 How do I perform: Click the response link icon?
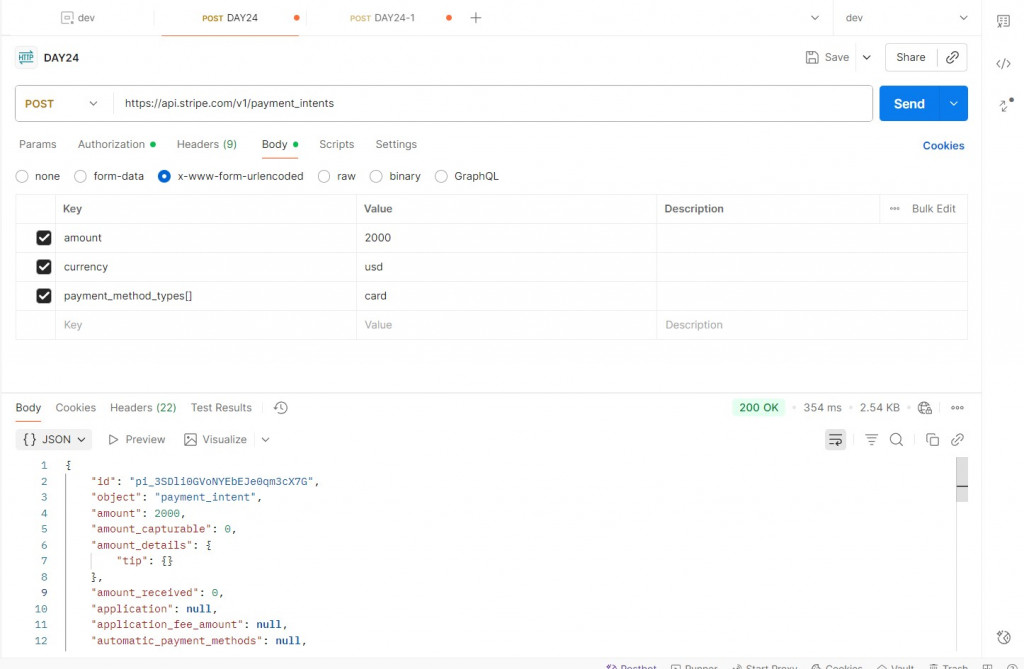(x=957, y=440)
